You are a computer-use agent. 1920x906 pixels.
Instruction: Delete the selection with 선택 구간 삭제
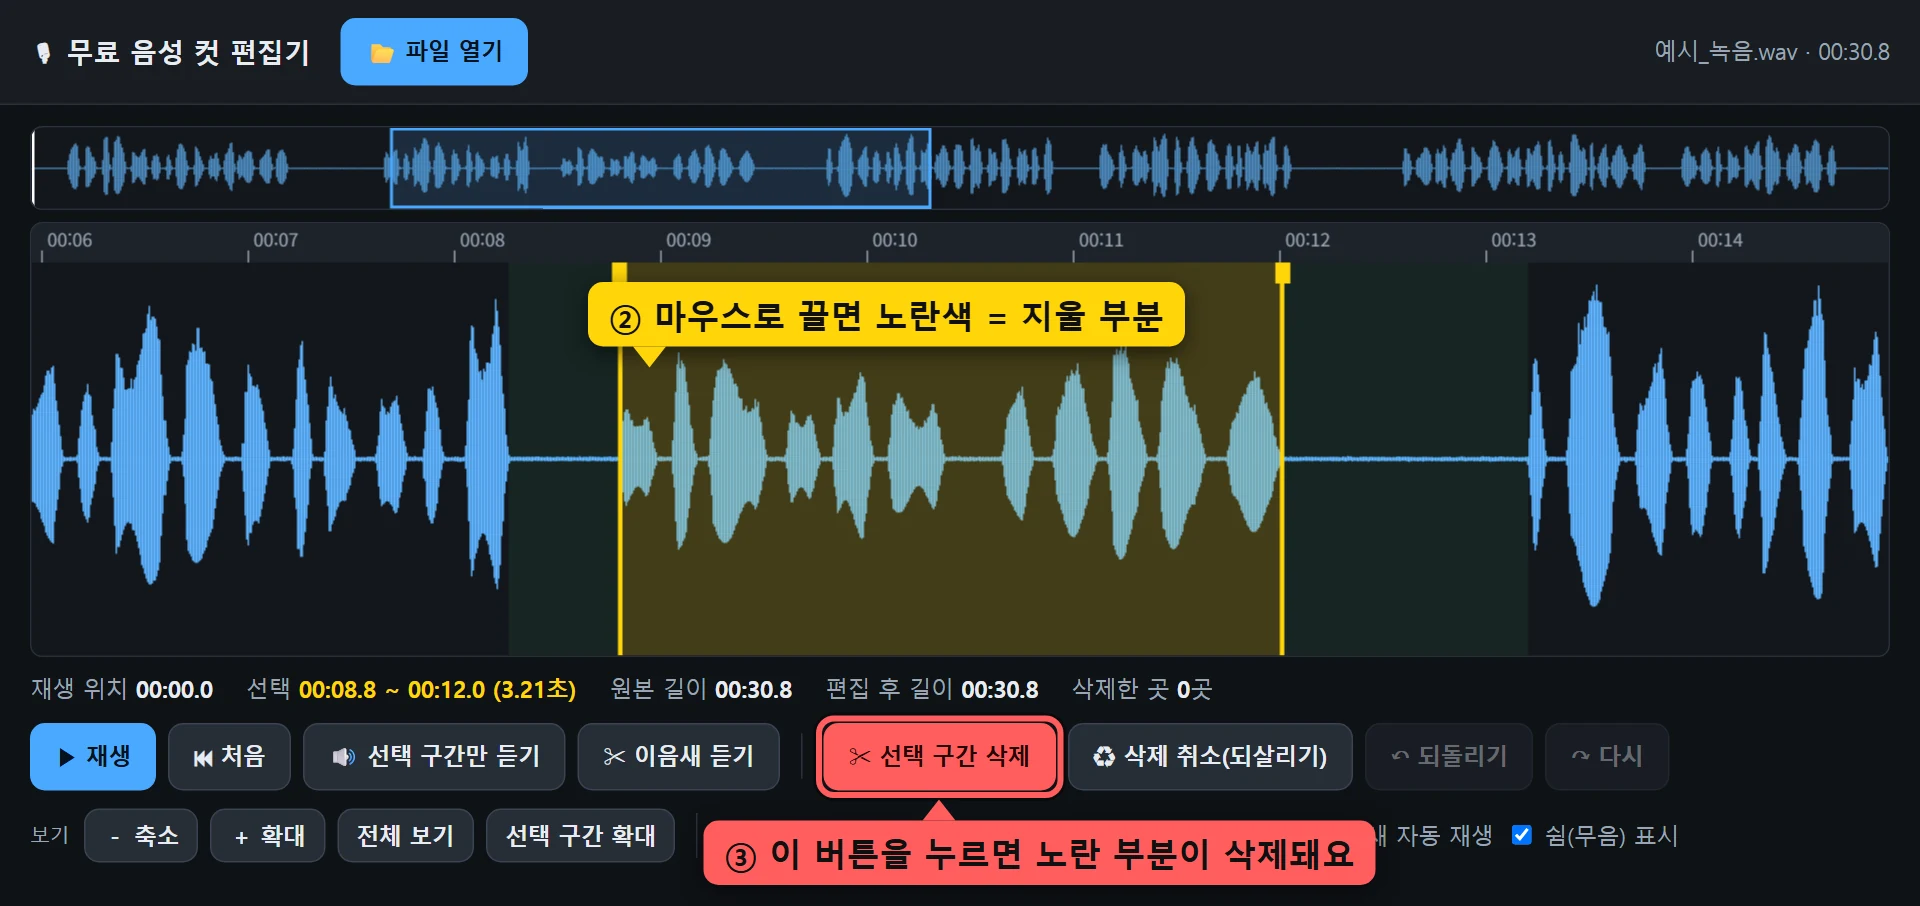pos(939,756)
